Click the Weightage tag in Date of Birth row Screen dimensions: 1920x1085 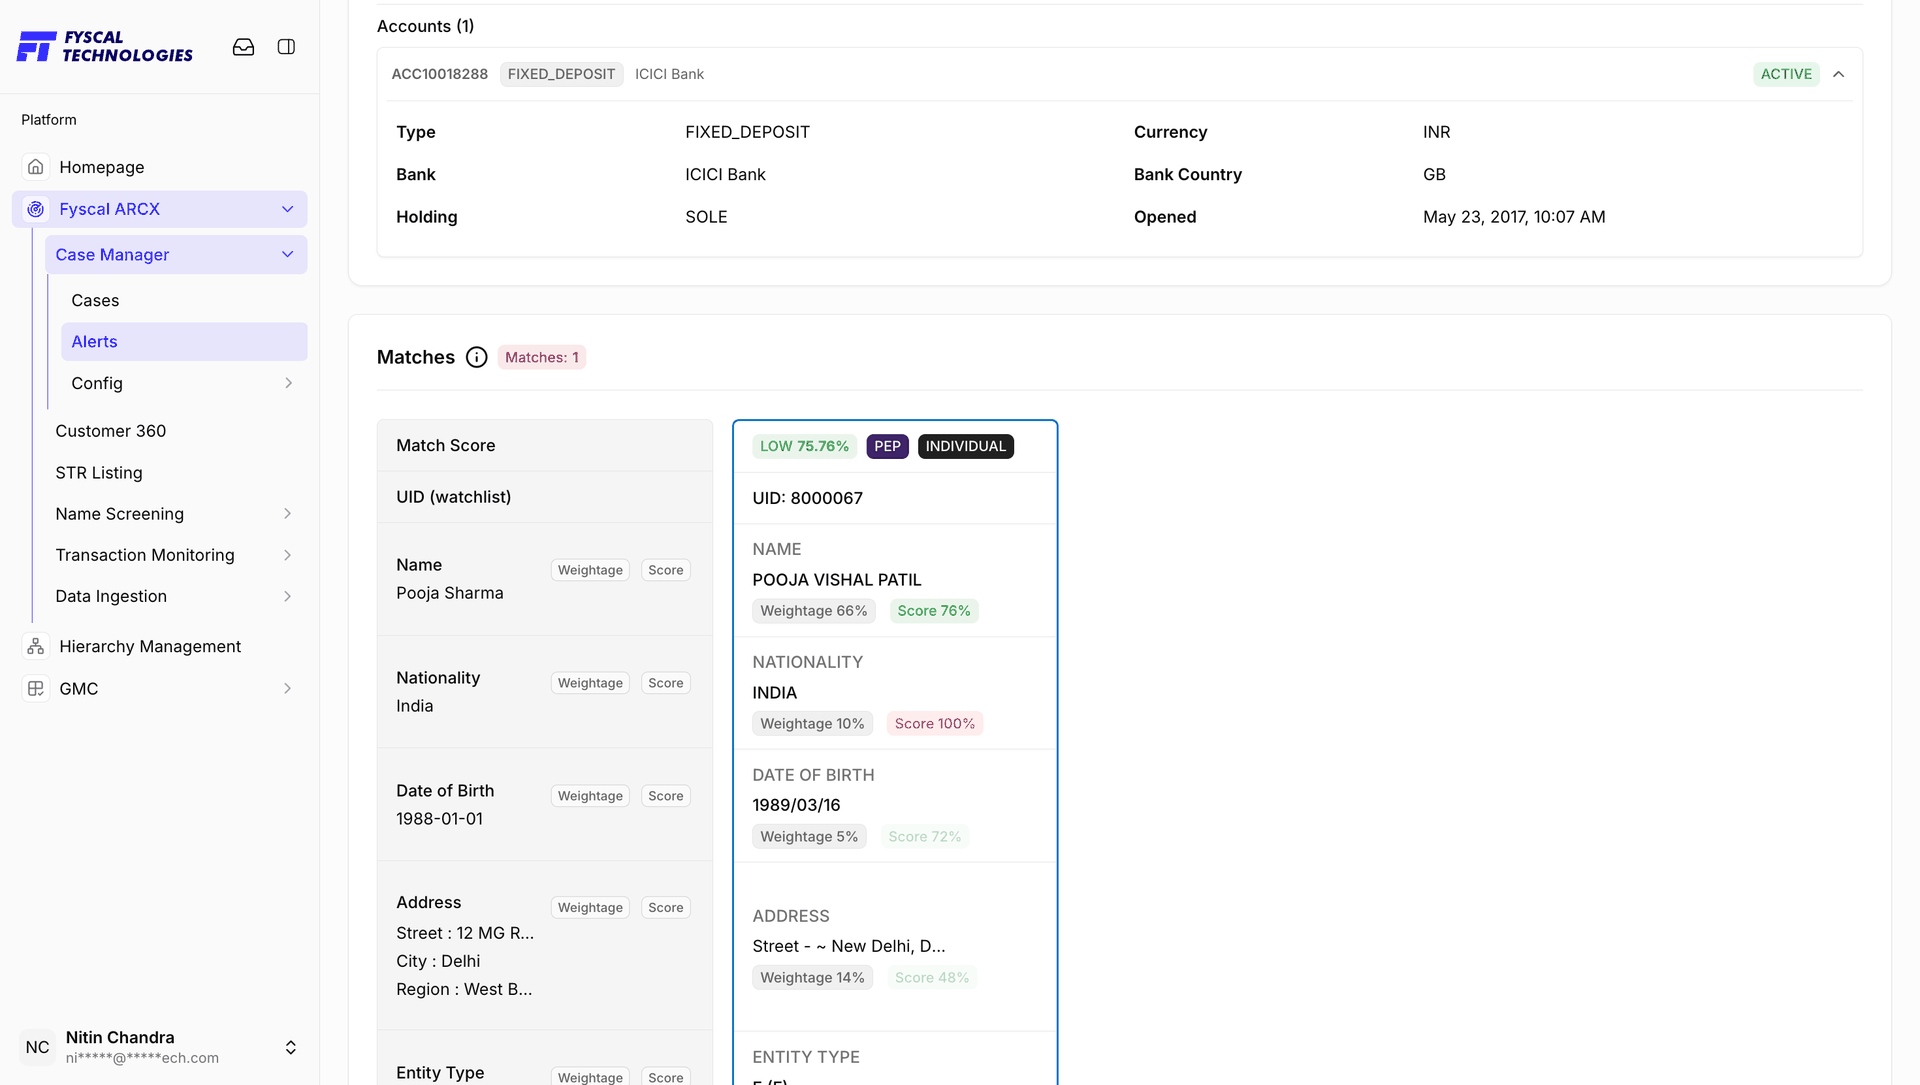(x=590, y=797)
